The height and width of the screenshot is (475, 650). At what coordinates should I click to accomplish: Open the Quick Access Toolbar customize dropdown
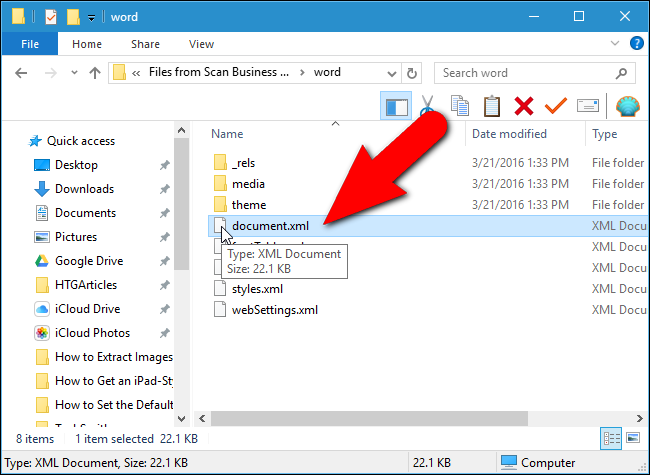tap(91, 17)
